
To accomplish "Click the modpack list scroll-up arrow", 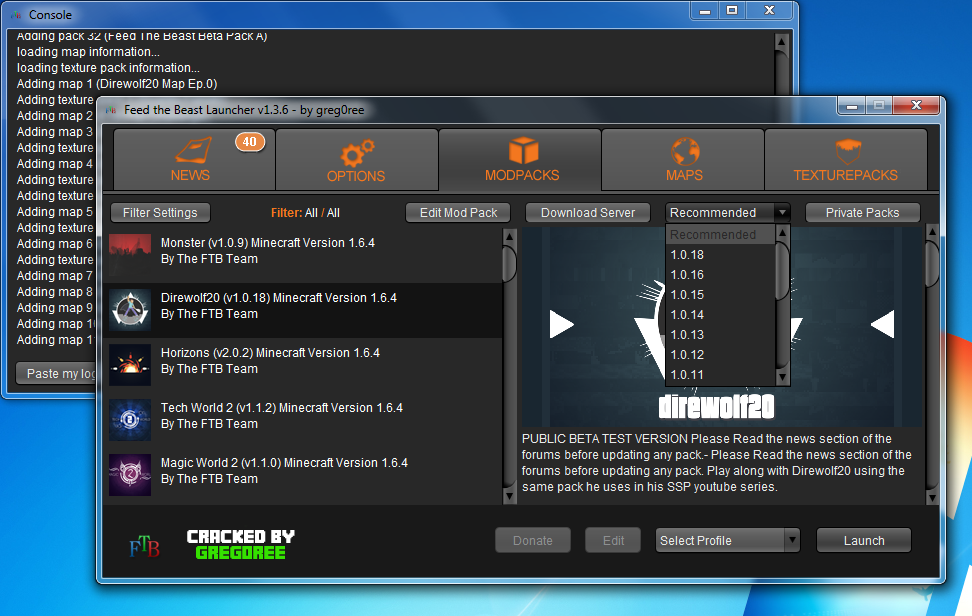I will 510,236.
